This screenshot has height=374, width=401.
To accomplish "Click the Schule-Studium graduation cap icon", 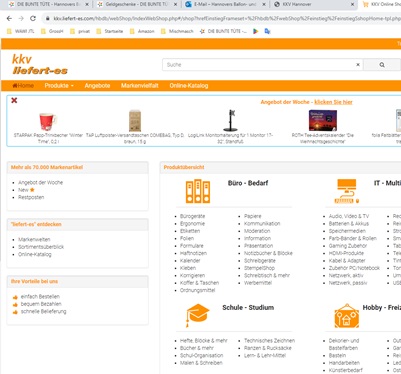I will (x=197, y=315).
